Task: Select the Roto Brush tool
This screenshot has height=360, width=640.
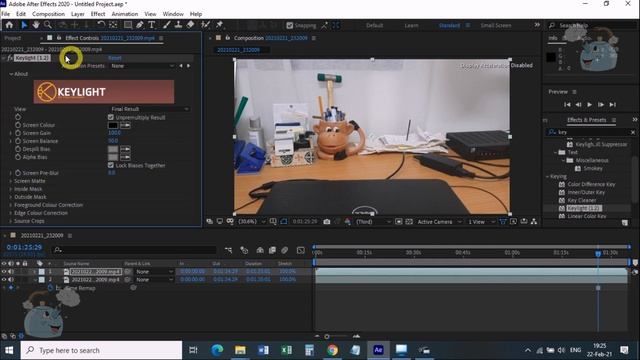Action: [205, 25]
